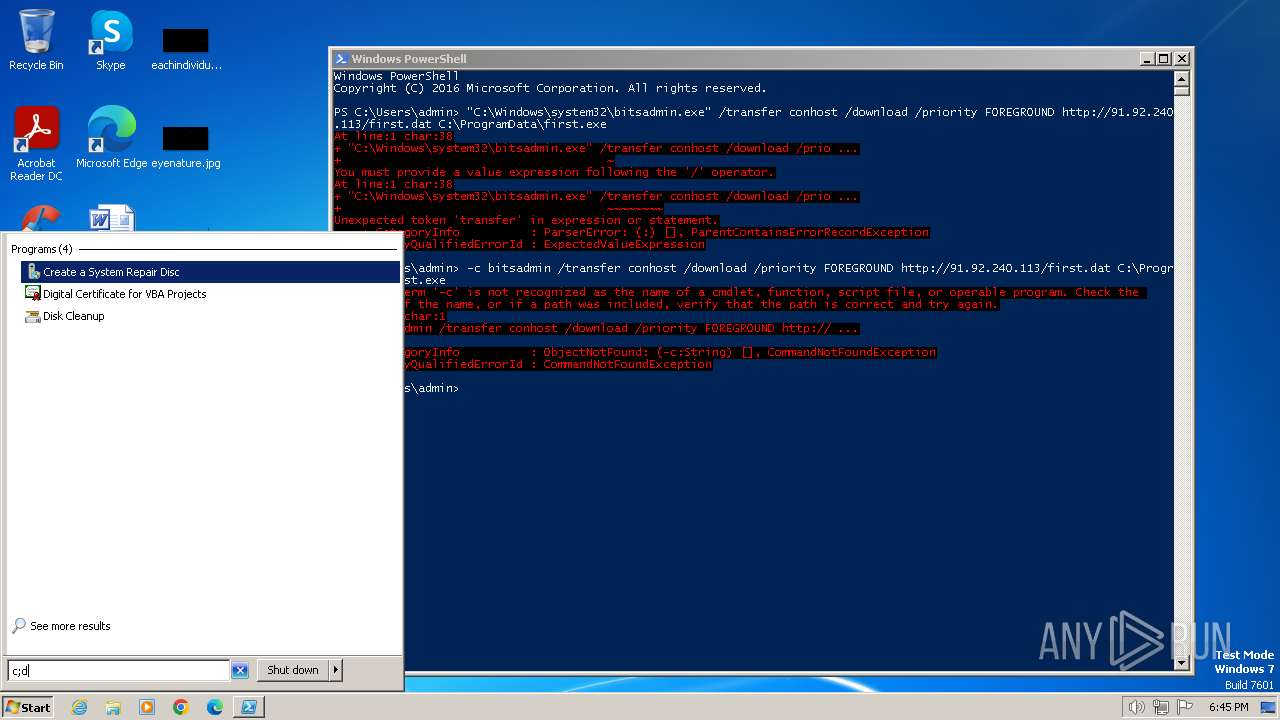Click the Shut down button

click(x=292, y=670)
